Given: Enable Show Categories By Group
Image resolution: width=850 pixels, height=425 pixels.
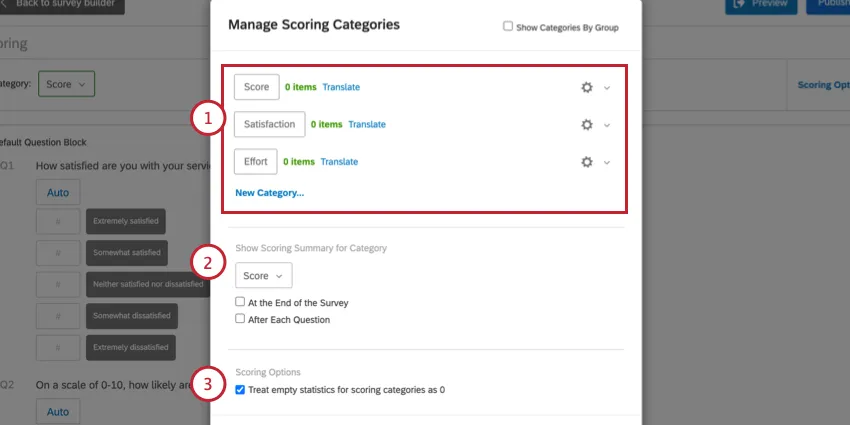Looking at the screenshot, I should 508,27.
